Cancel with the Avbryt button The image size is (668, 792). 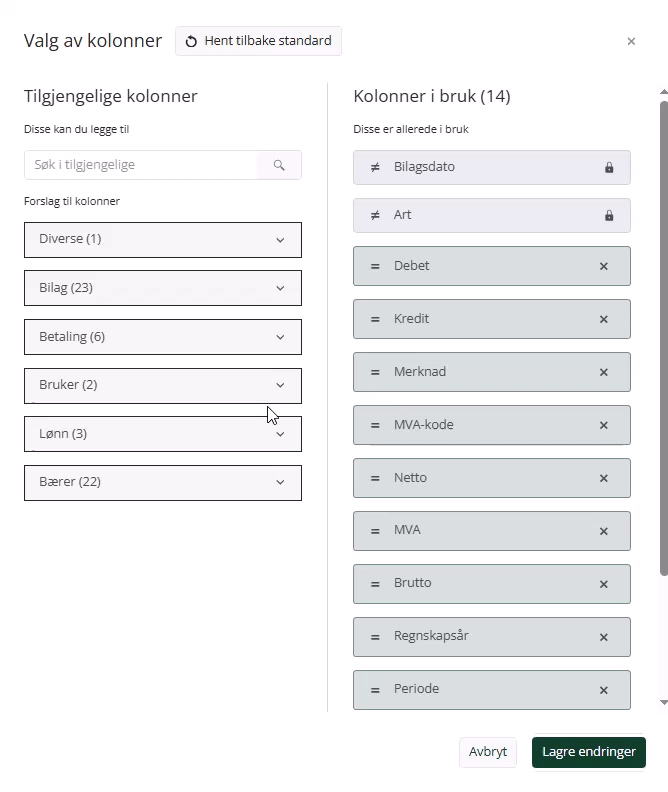488,752
